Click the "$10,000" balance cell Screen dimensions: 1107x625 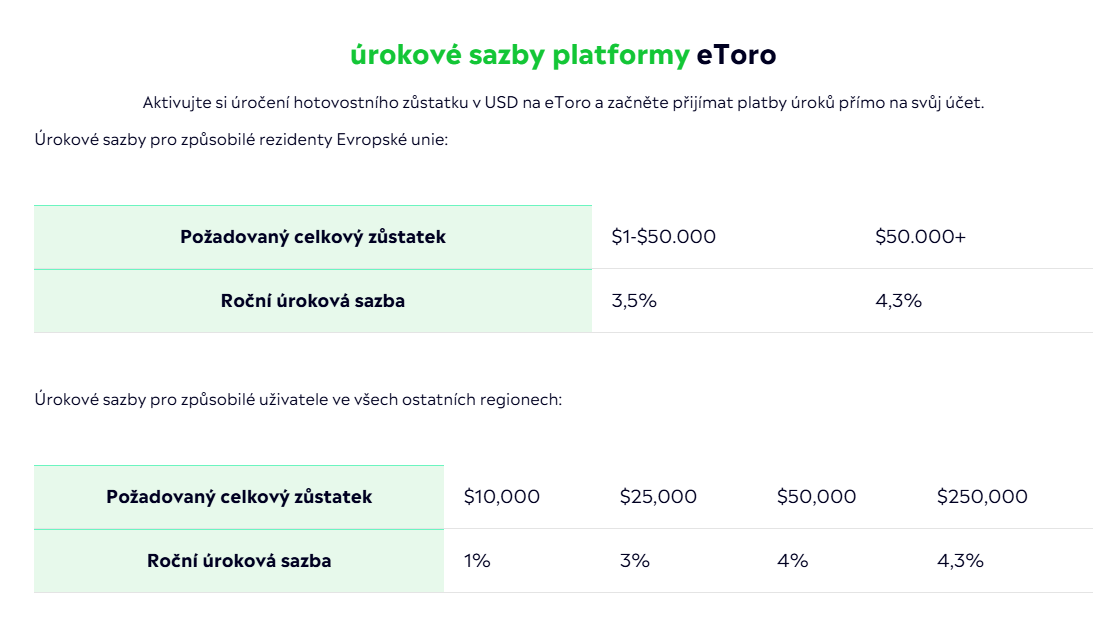pos(502,497)
